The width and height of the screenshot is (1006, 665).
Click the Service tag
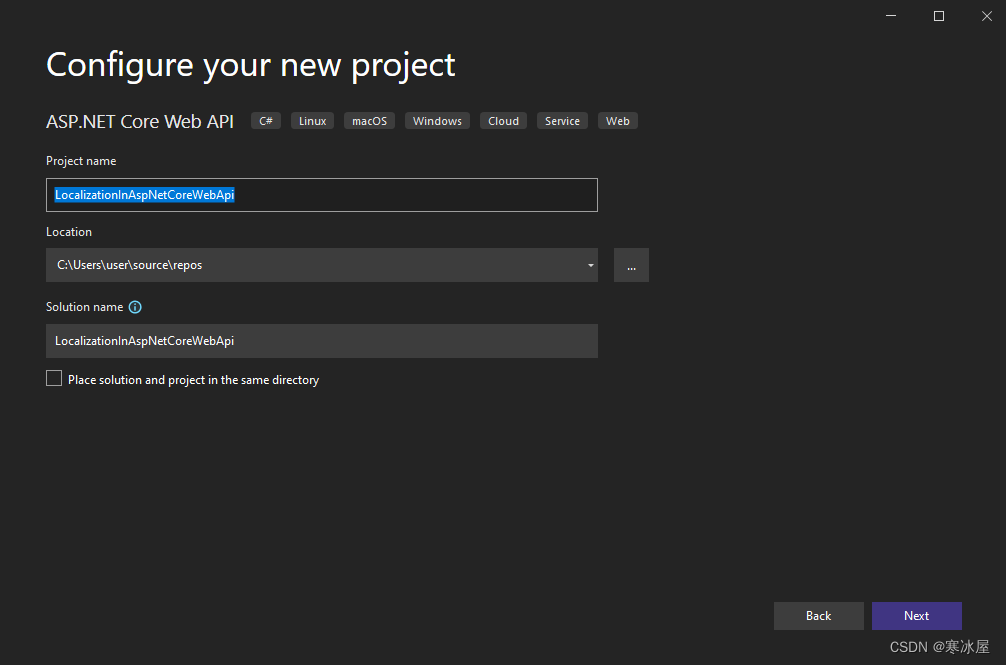coord(562,121)
